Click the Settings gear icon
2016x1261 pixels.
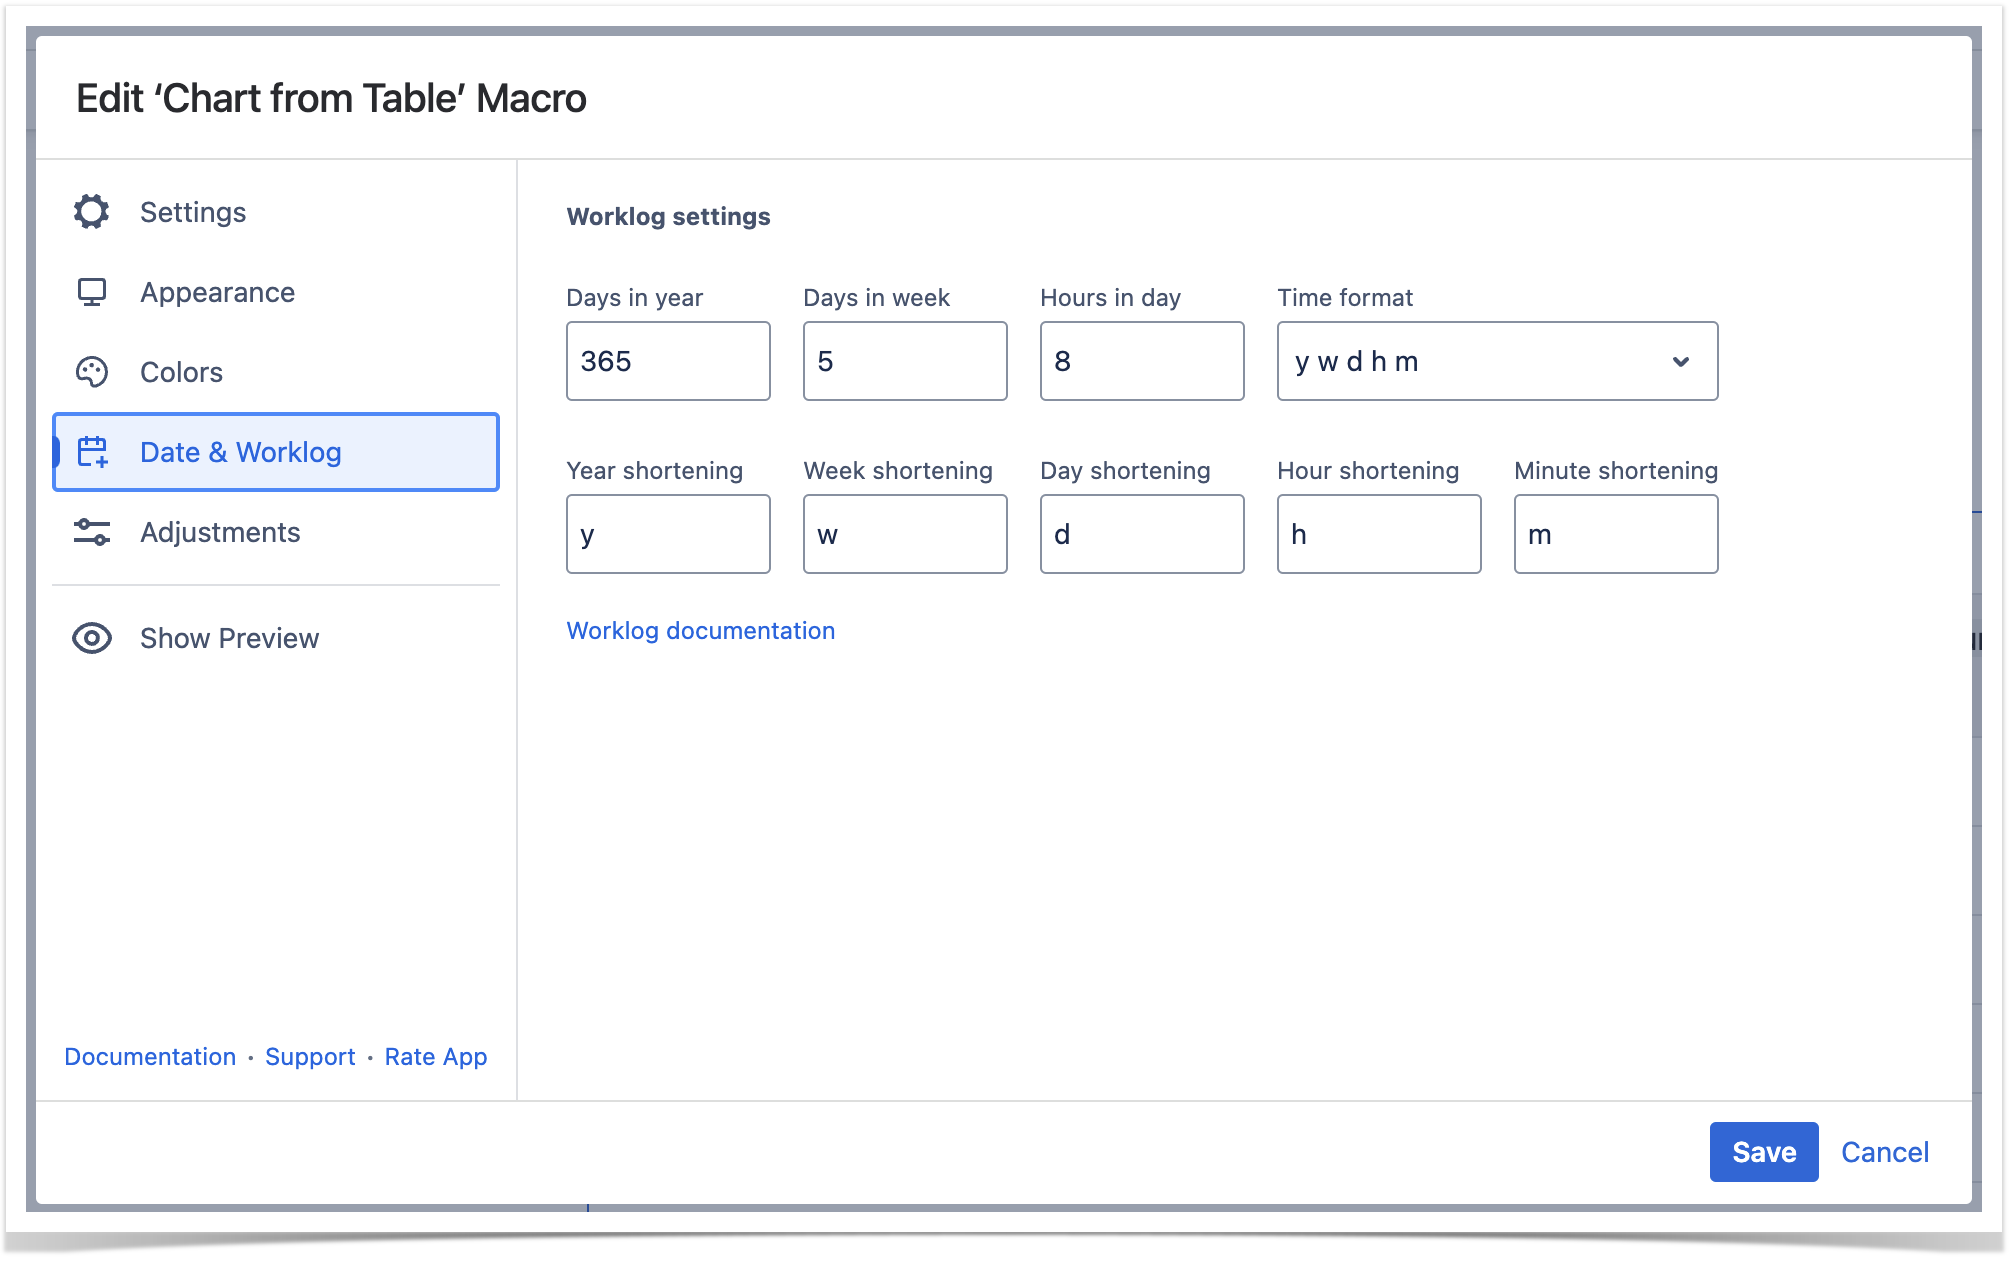point(91,212)
